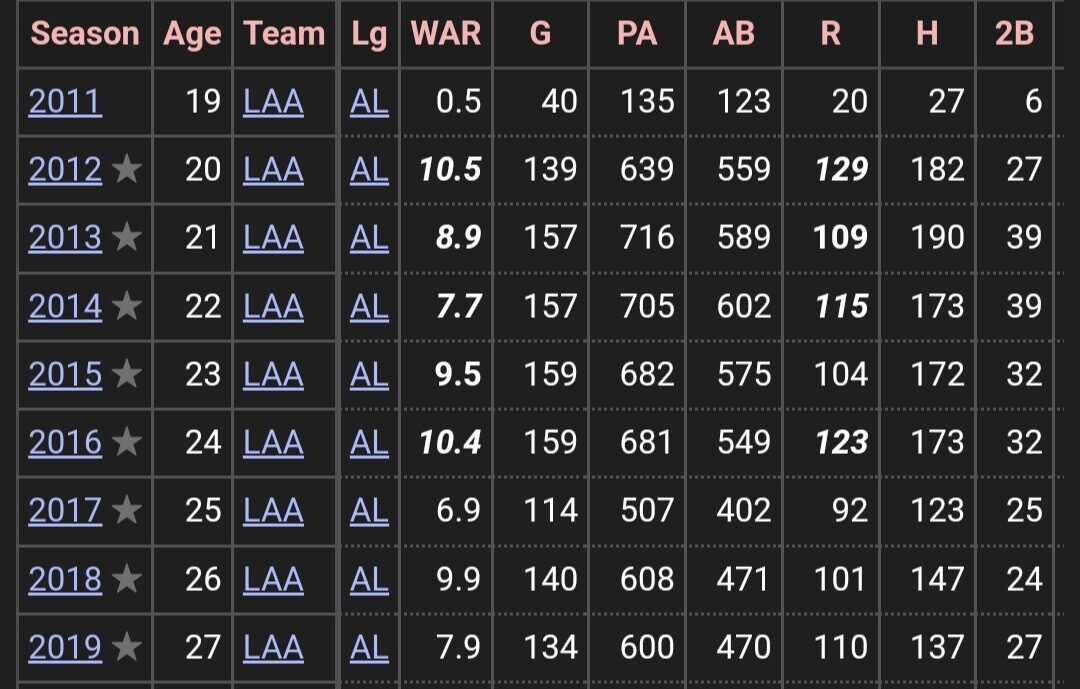This screenshot has width=1080, height=689.
Task: Open the 2016 season link
Action: tap(65, 442)
